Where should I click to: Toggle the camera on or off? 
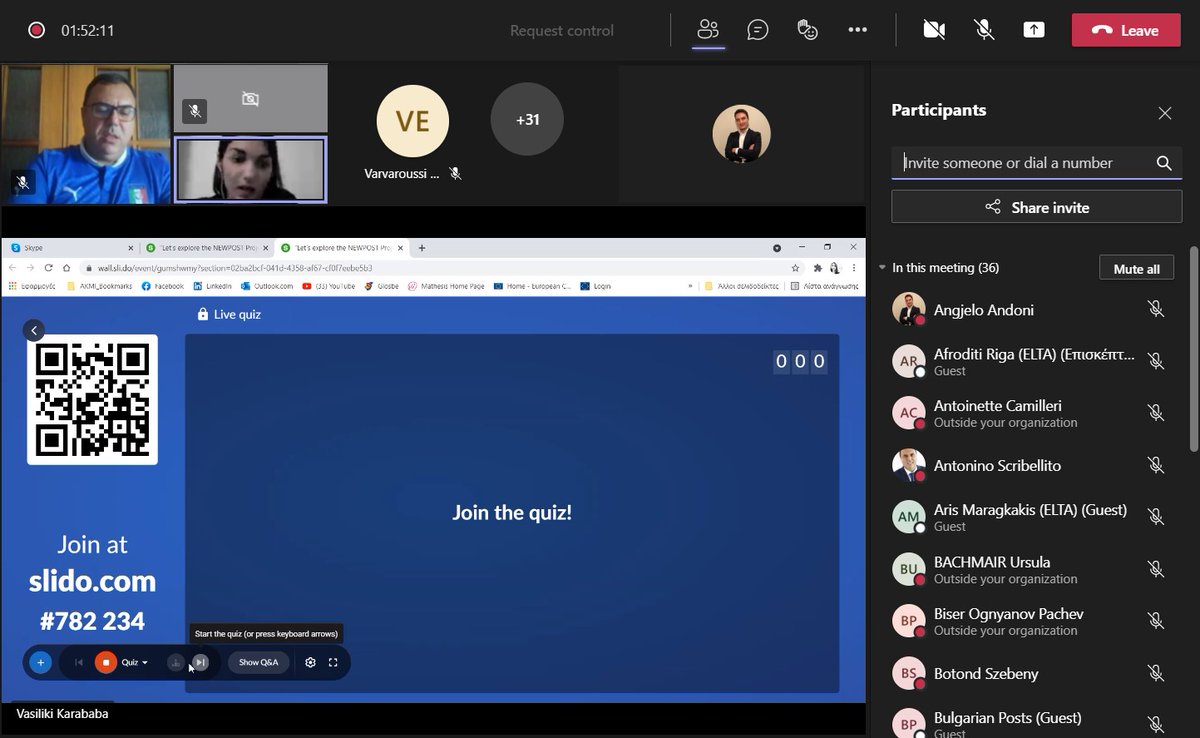pos(934,30)
